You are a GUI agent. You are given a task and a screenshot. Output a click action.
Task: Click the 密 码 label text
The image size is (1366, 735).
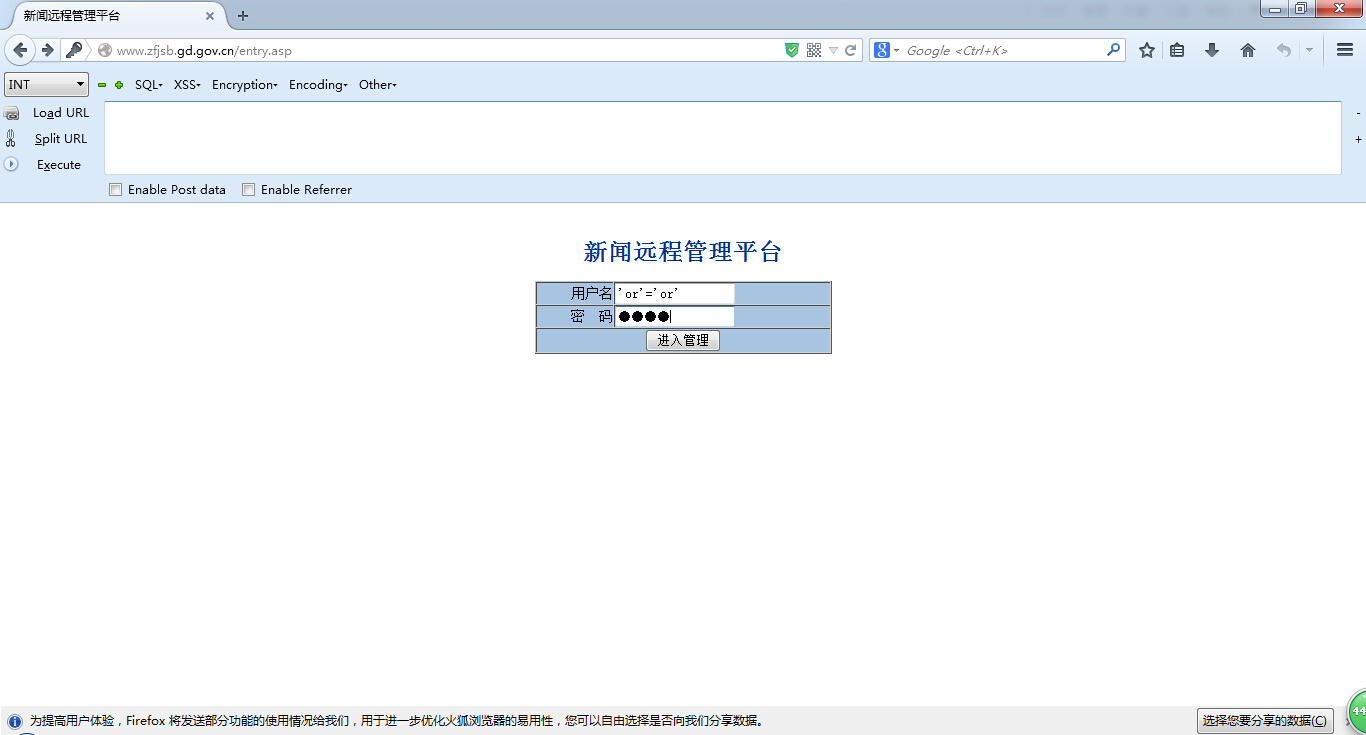pos(591,317)
